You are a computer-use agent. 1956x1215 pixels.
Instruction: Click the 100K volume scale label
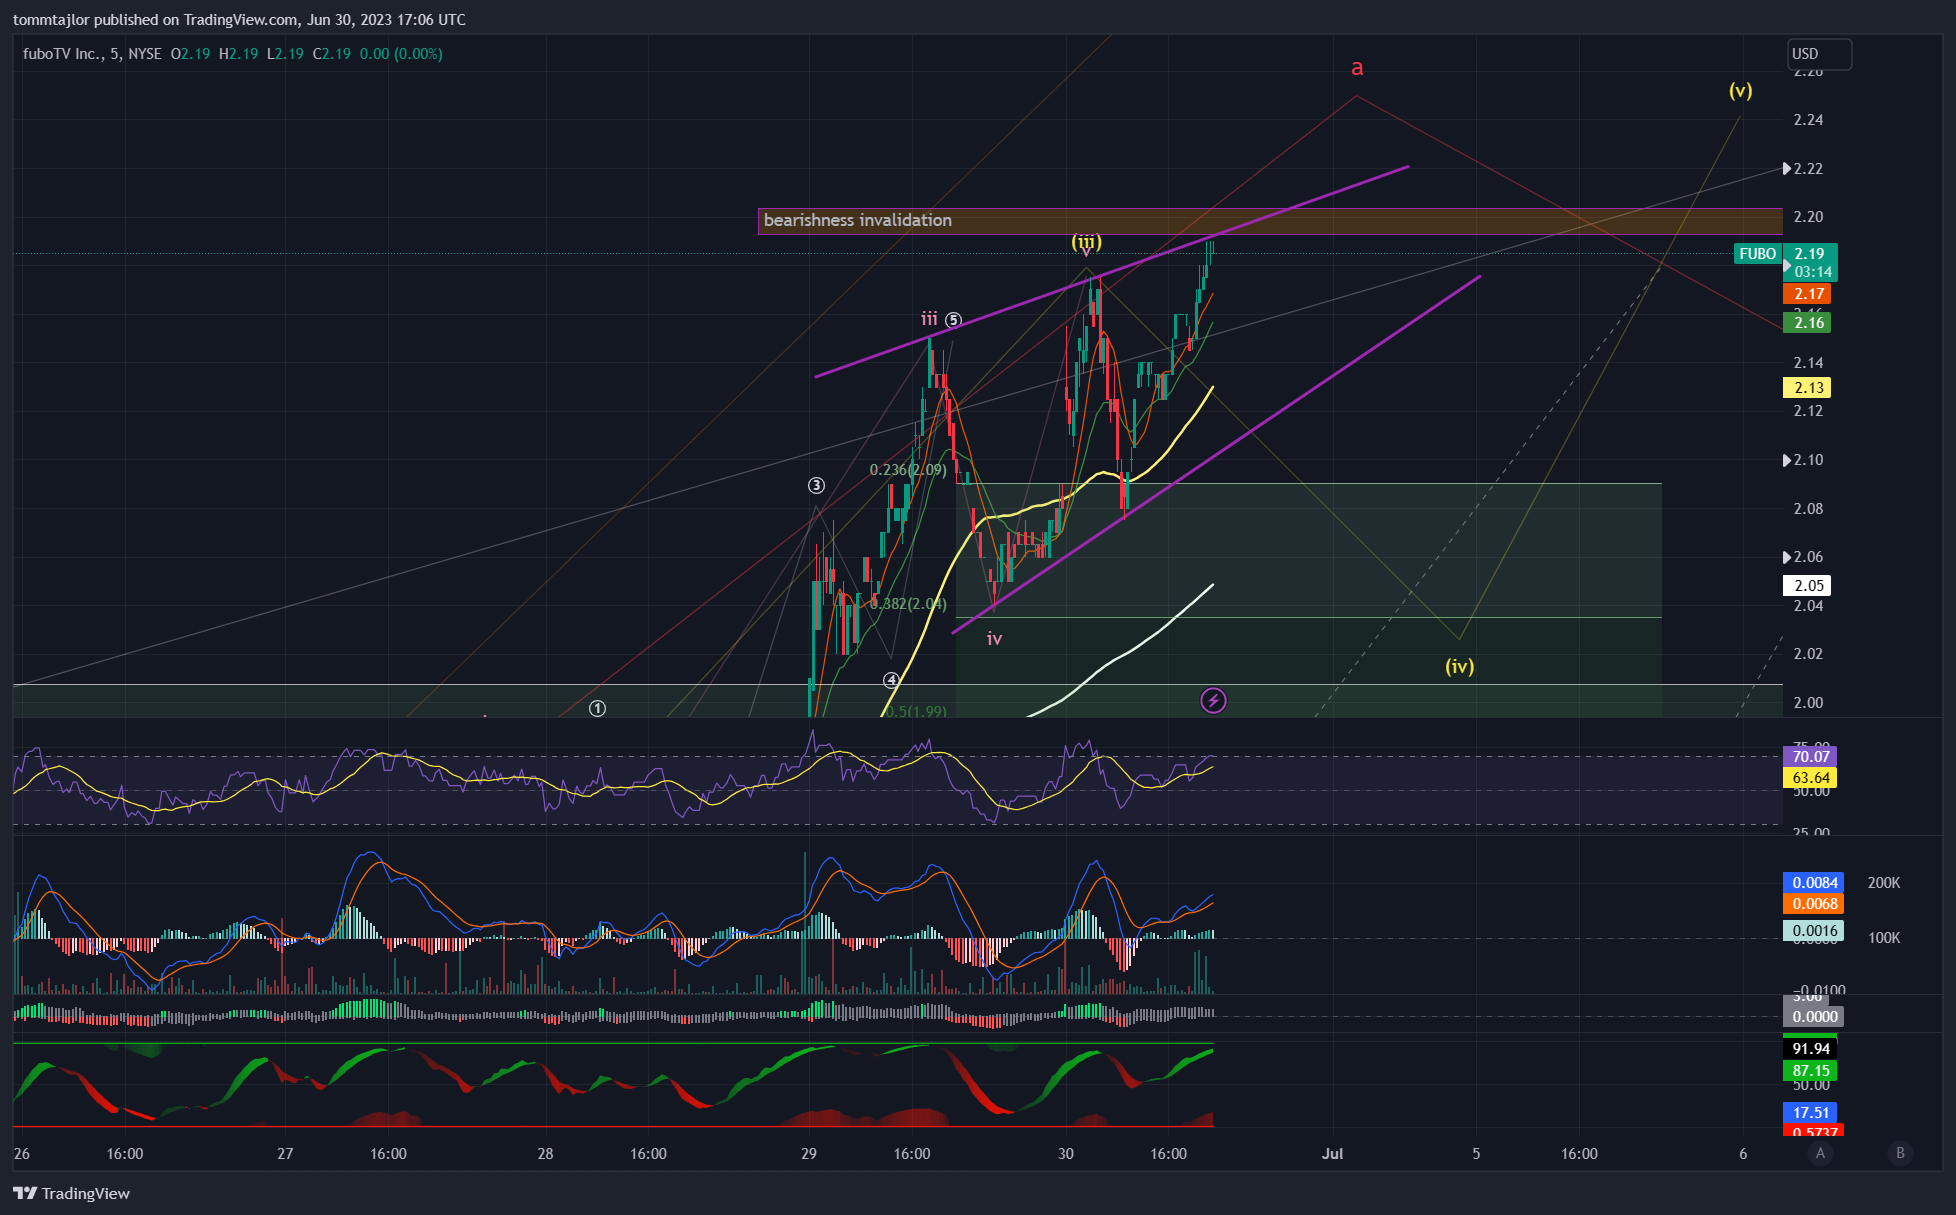[1884, 938]
